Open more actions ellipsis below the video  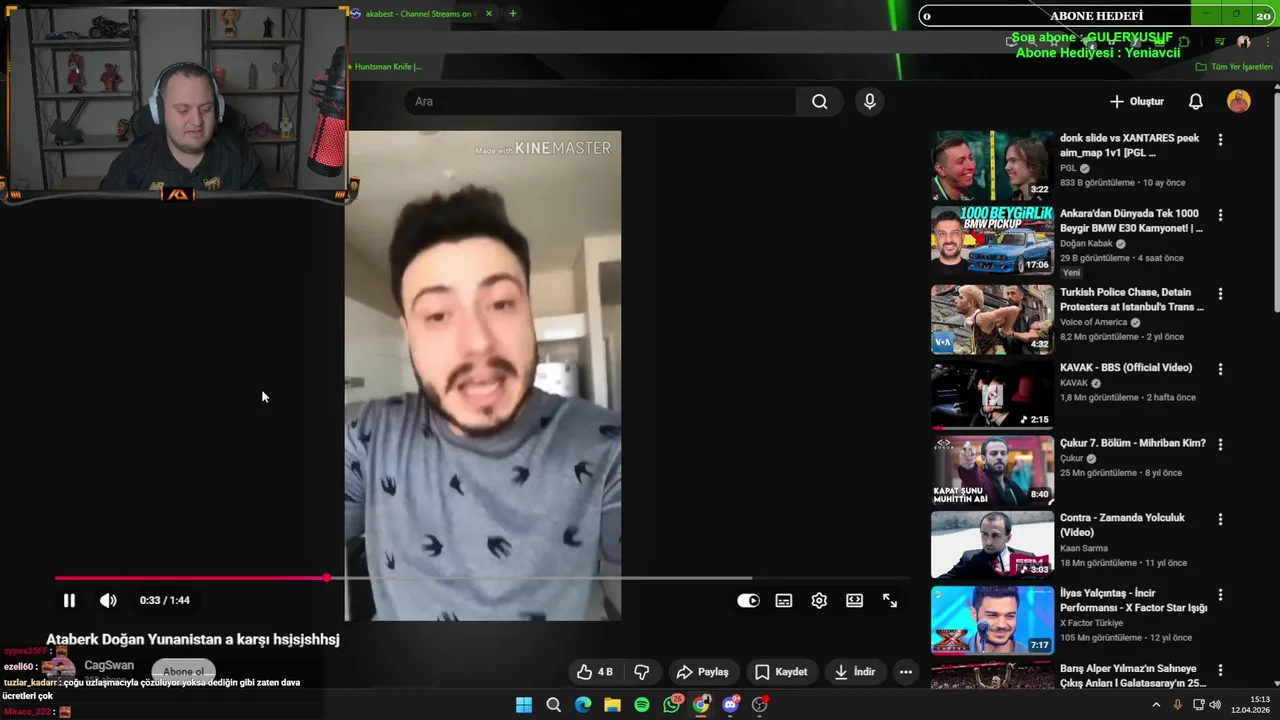906,672
